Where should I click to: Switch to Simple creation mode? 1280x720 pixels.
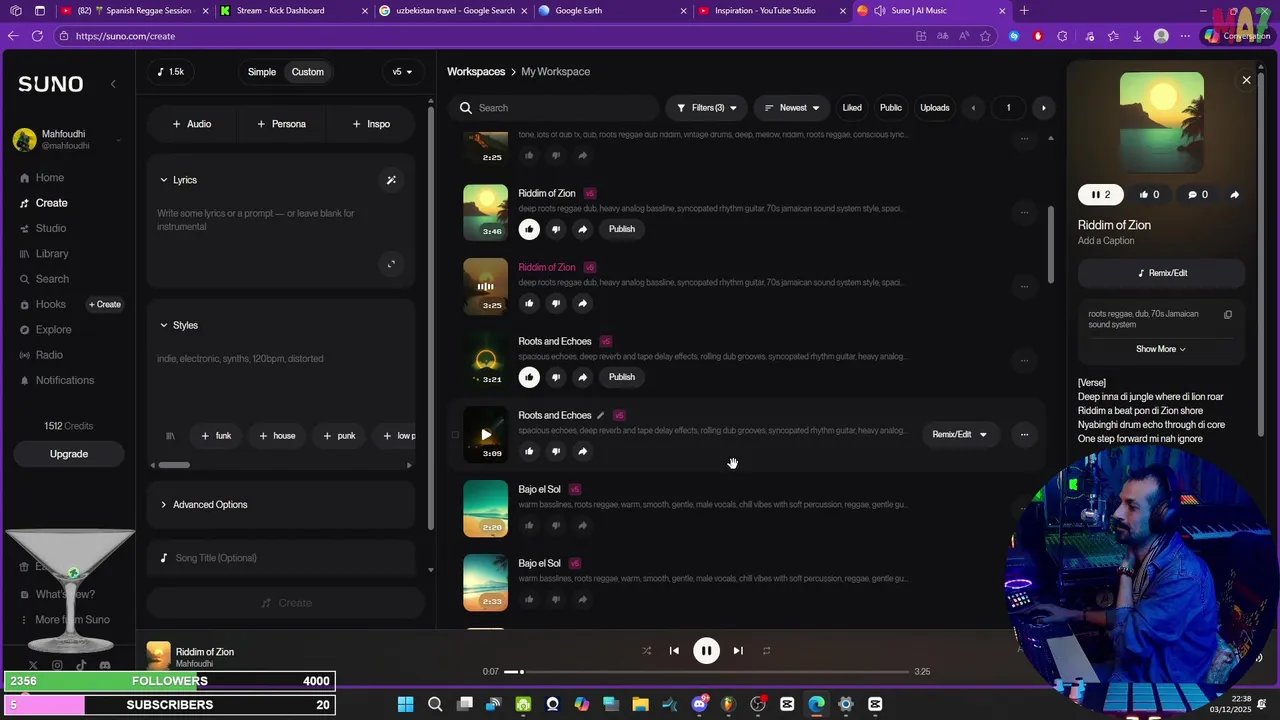pos(262,72)
